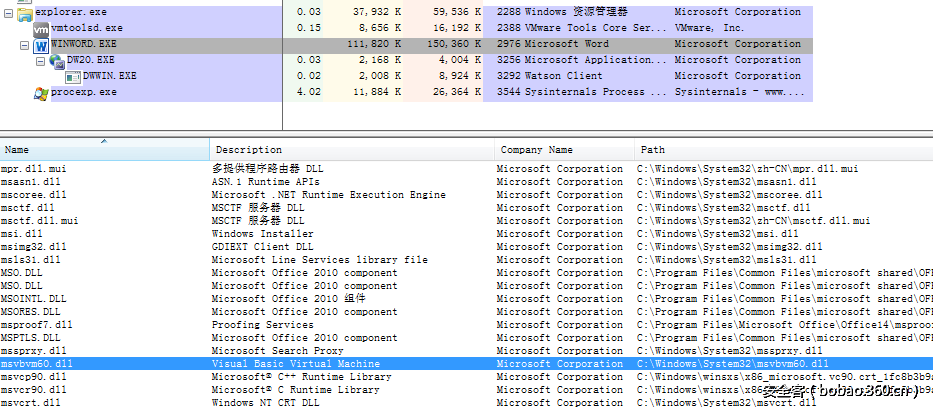The width and height of the screenshot is (933, 409).
Task: Click the WINWORD.EXE Word icon
Action: [x=41, y=46]
